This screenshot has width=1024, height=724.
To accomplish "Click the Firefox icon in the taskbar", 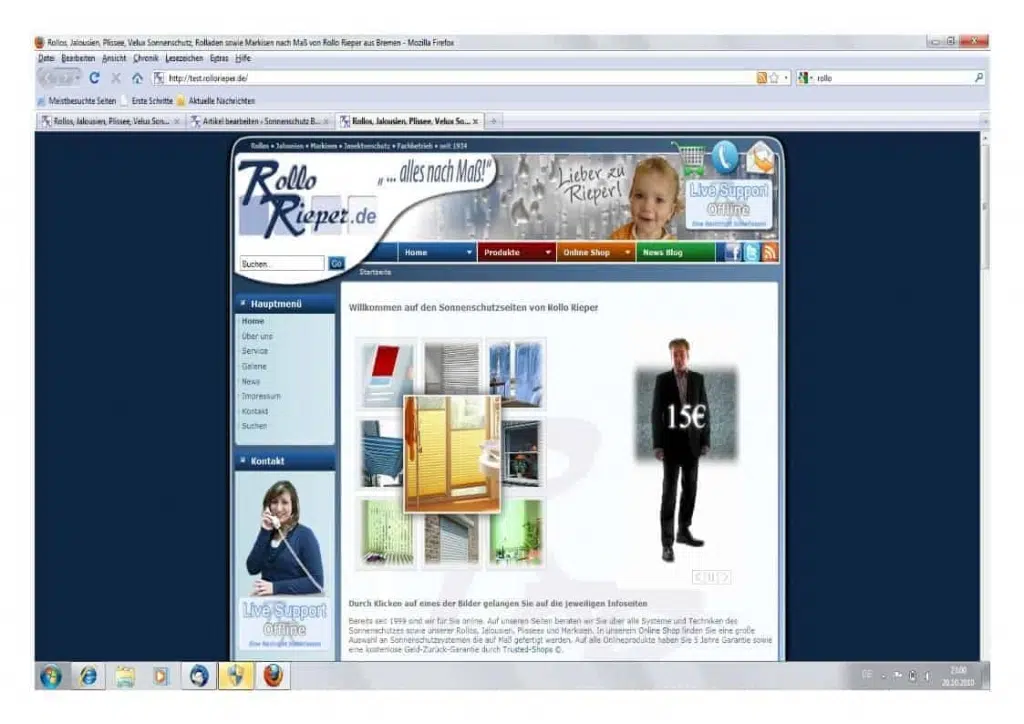I will coord(273,676).
